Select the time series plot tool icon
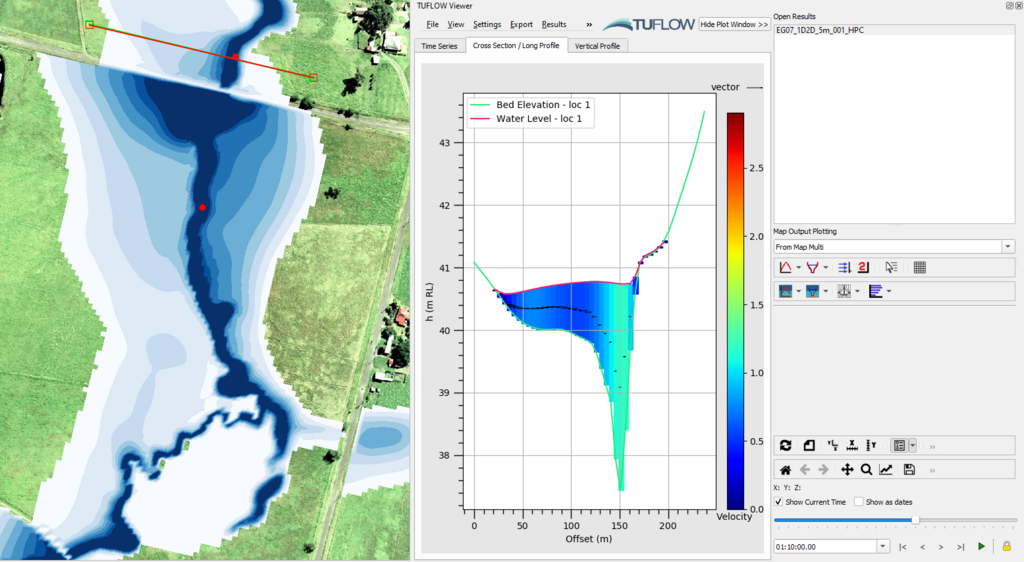The width and height of the screenshot is (1024, 562). coord(786,267)
